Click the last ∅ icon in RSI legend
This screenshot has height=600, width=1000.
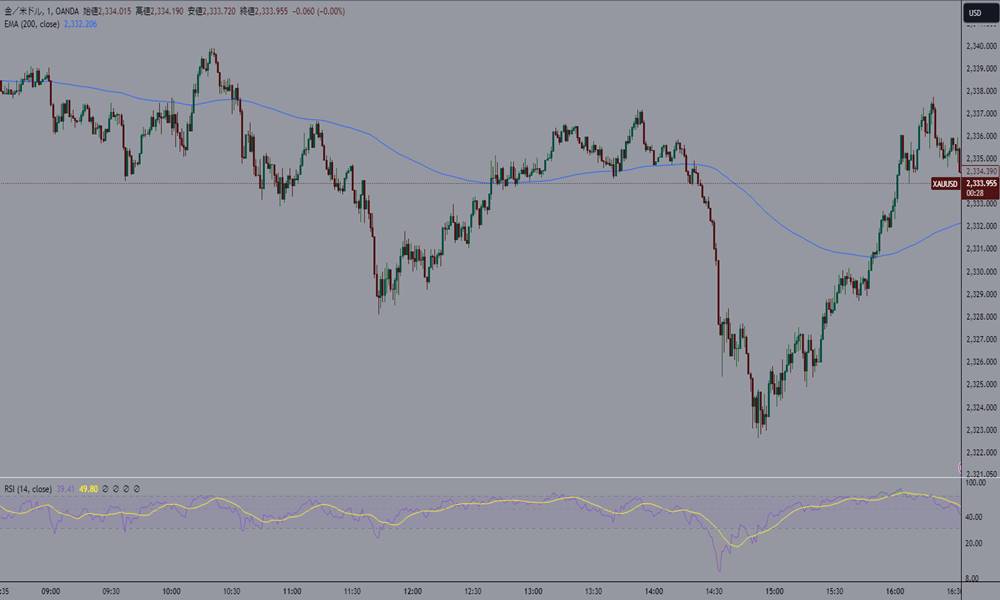[x=136, y=488]
